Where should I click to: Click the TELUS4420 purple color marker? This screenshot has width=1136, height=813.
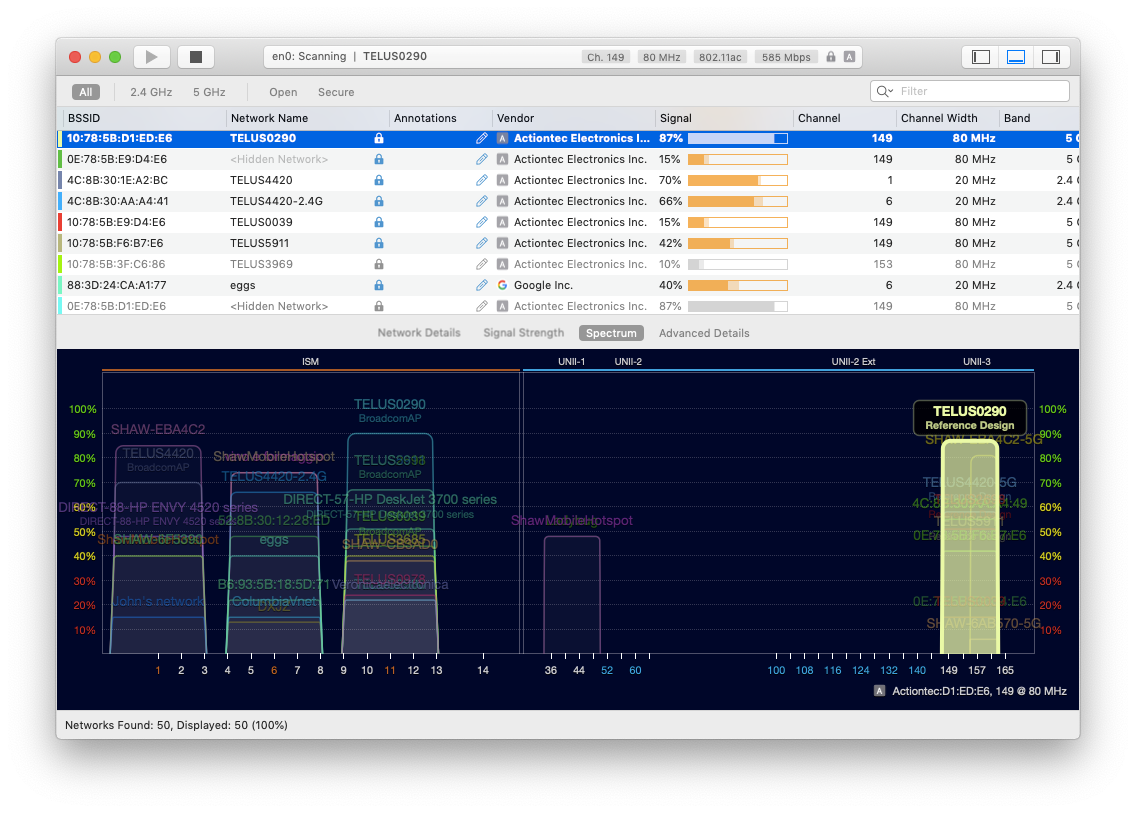pyautogui.click(x=59, y=180)
